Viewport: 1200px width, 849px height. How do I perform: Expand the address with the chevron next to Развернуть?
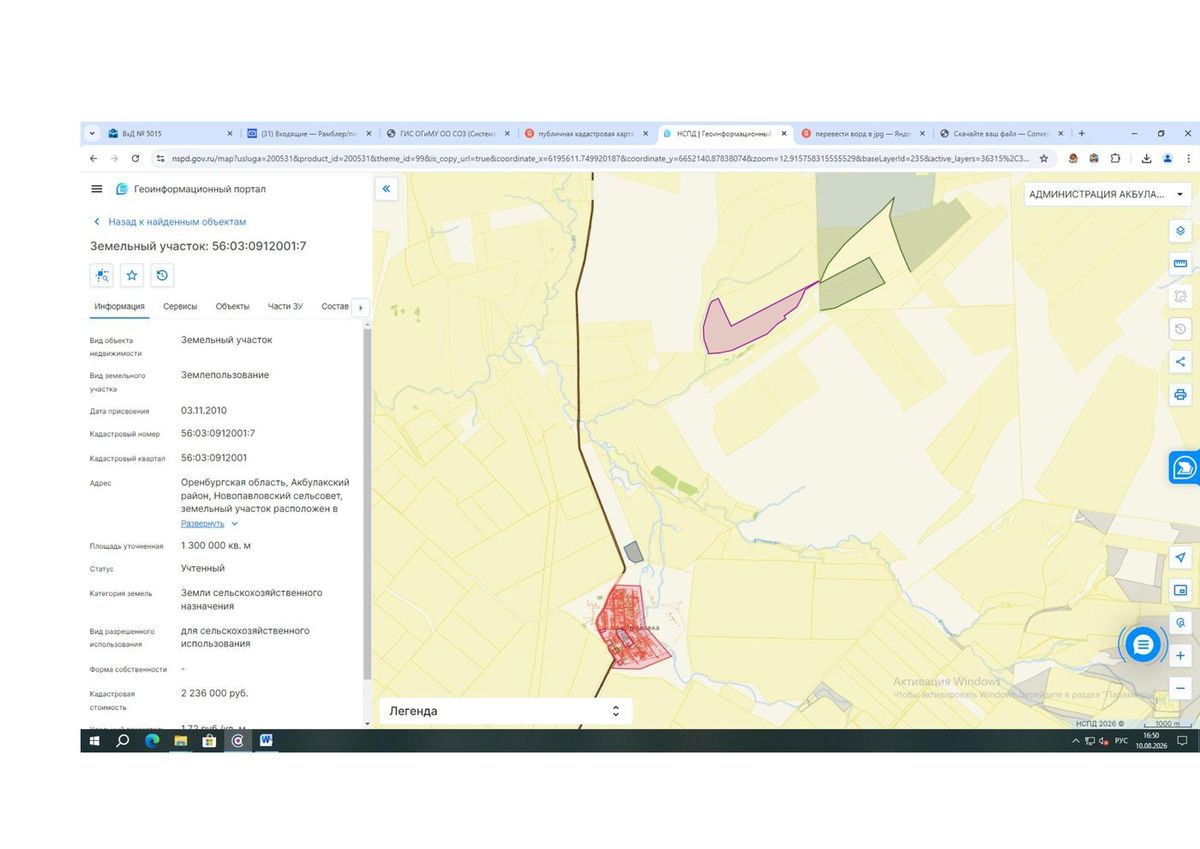coord(235,524)
